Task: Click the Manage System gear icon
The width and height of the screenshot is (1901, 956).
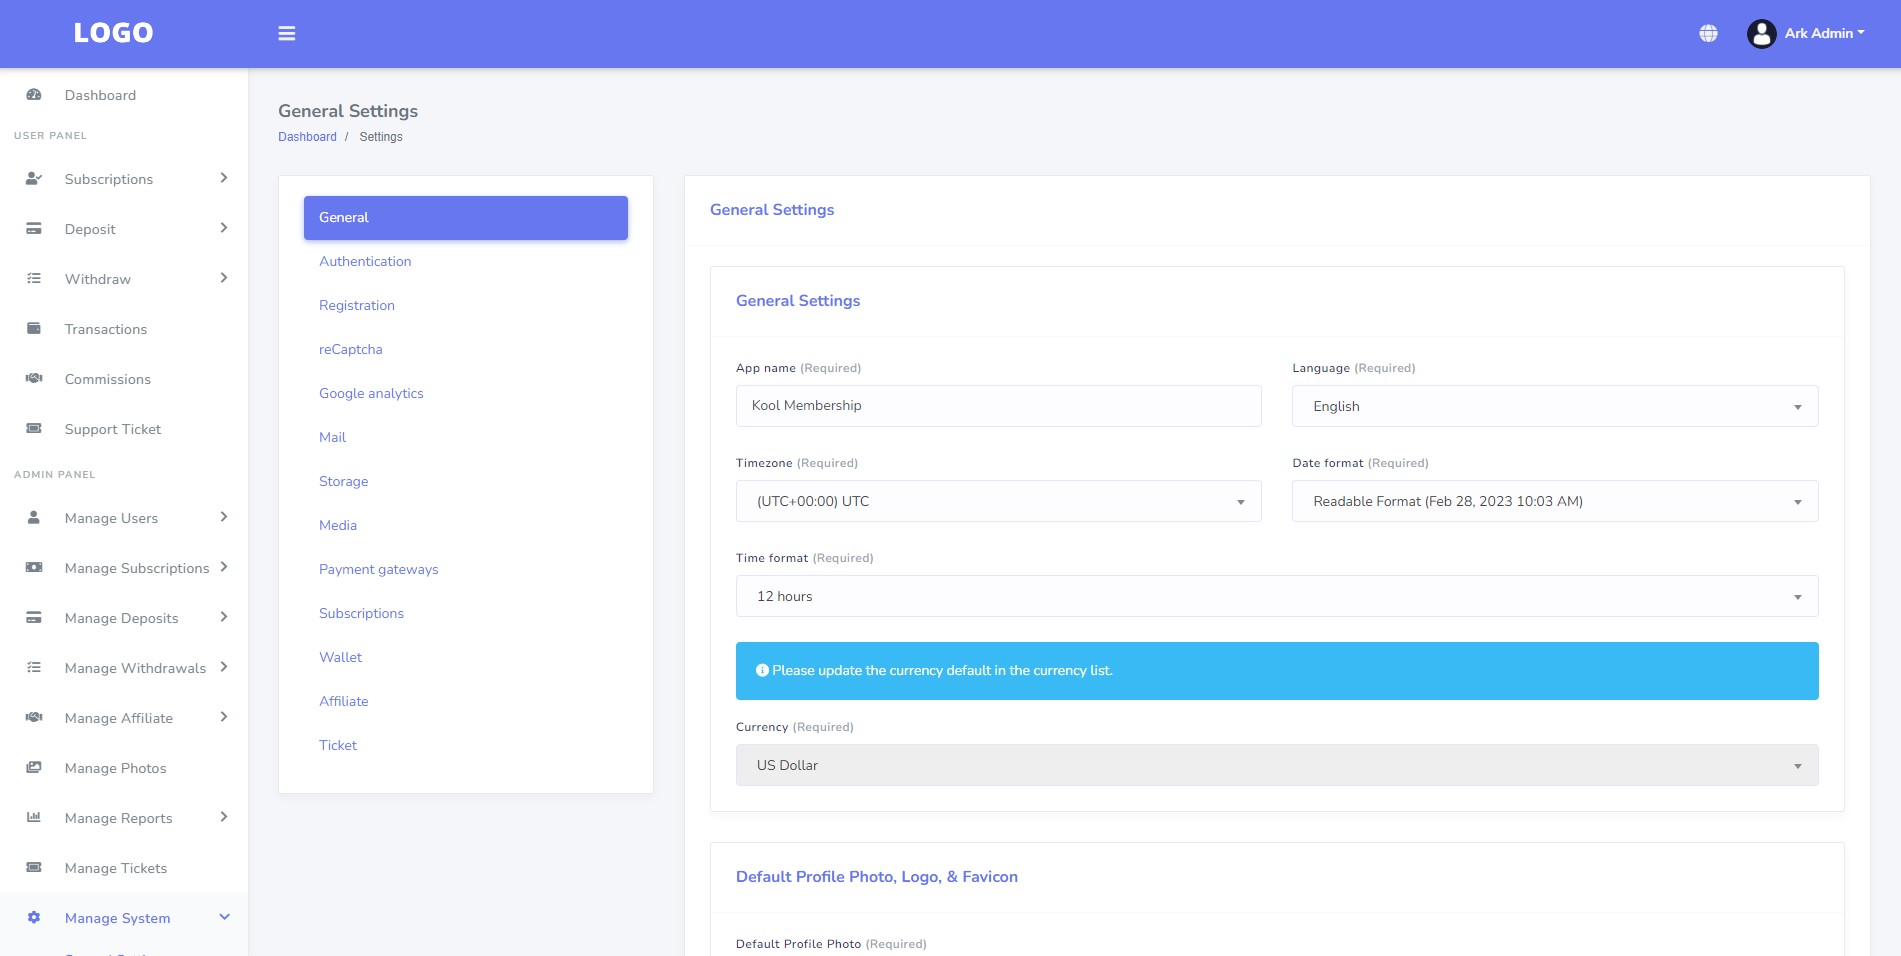Action: pyautogui.click(x=33, y=917)
